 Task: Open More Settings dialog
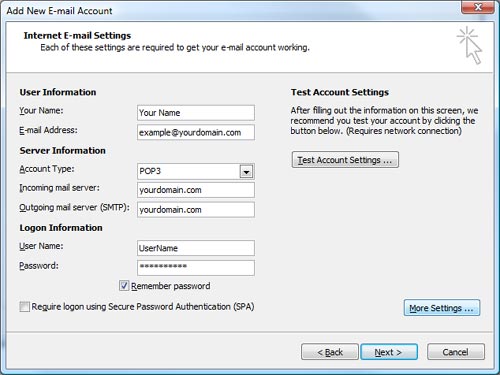442,308
